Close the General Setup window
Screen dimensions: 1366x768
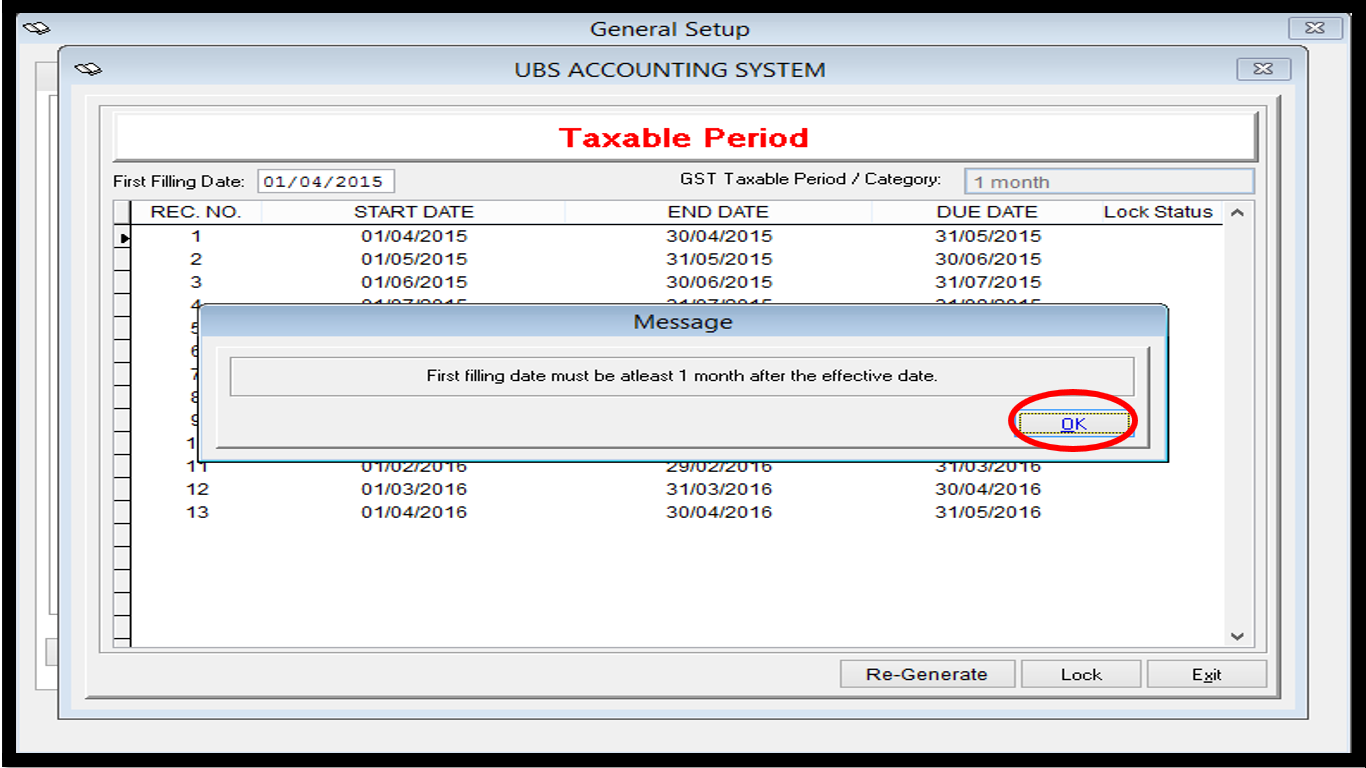[1315, 28]
